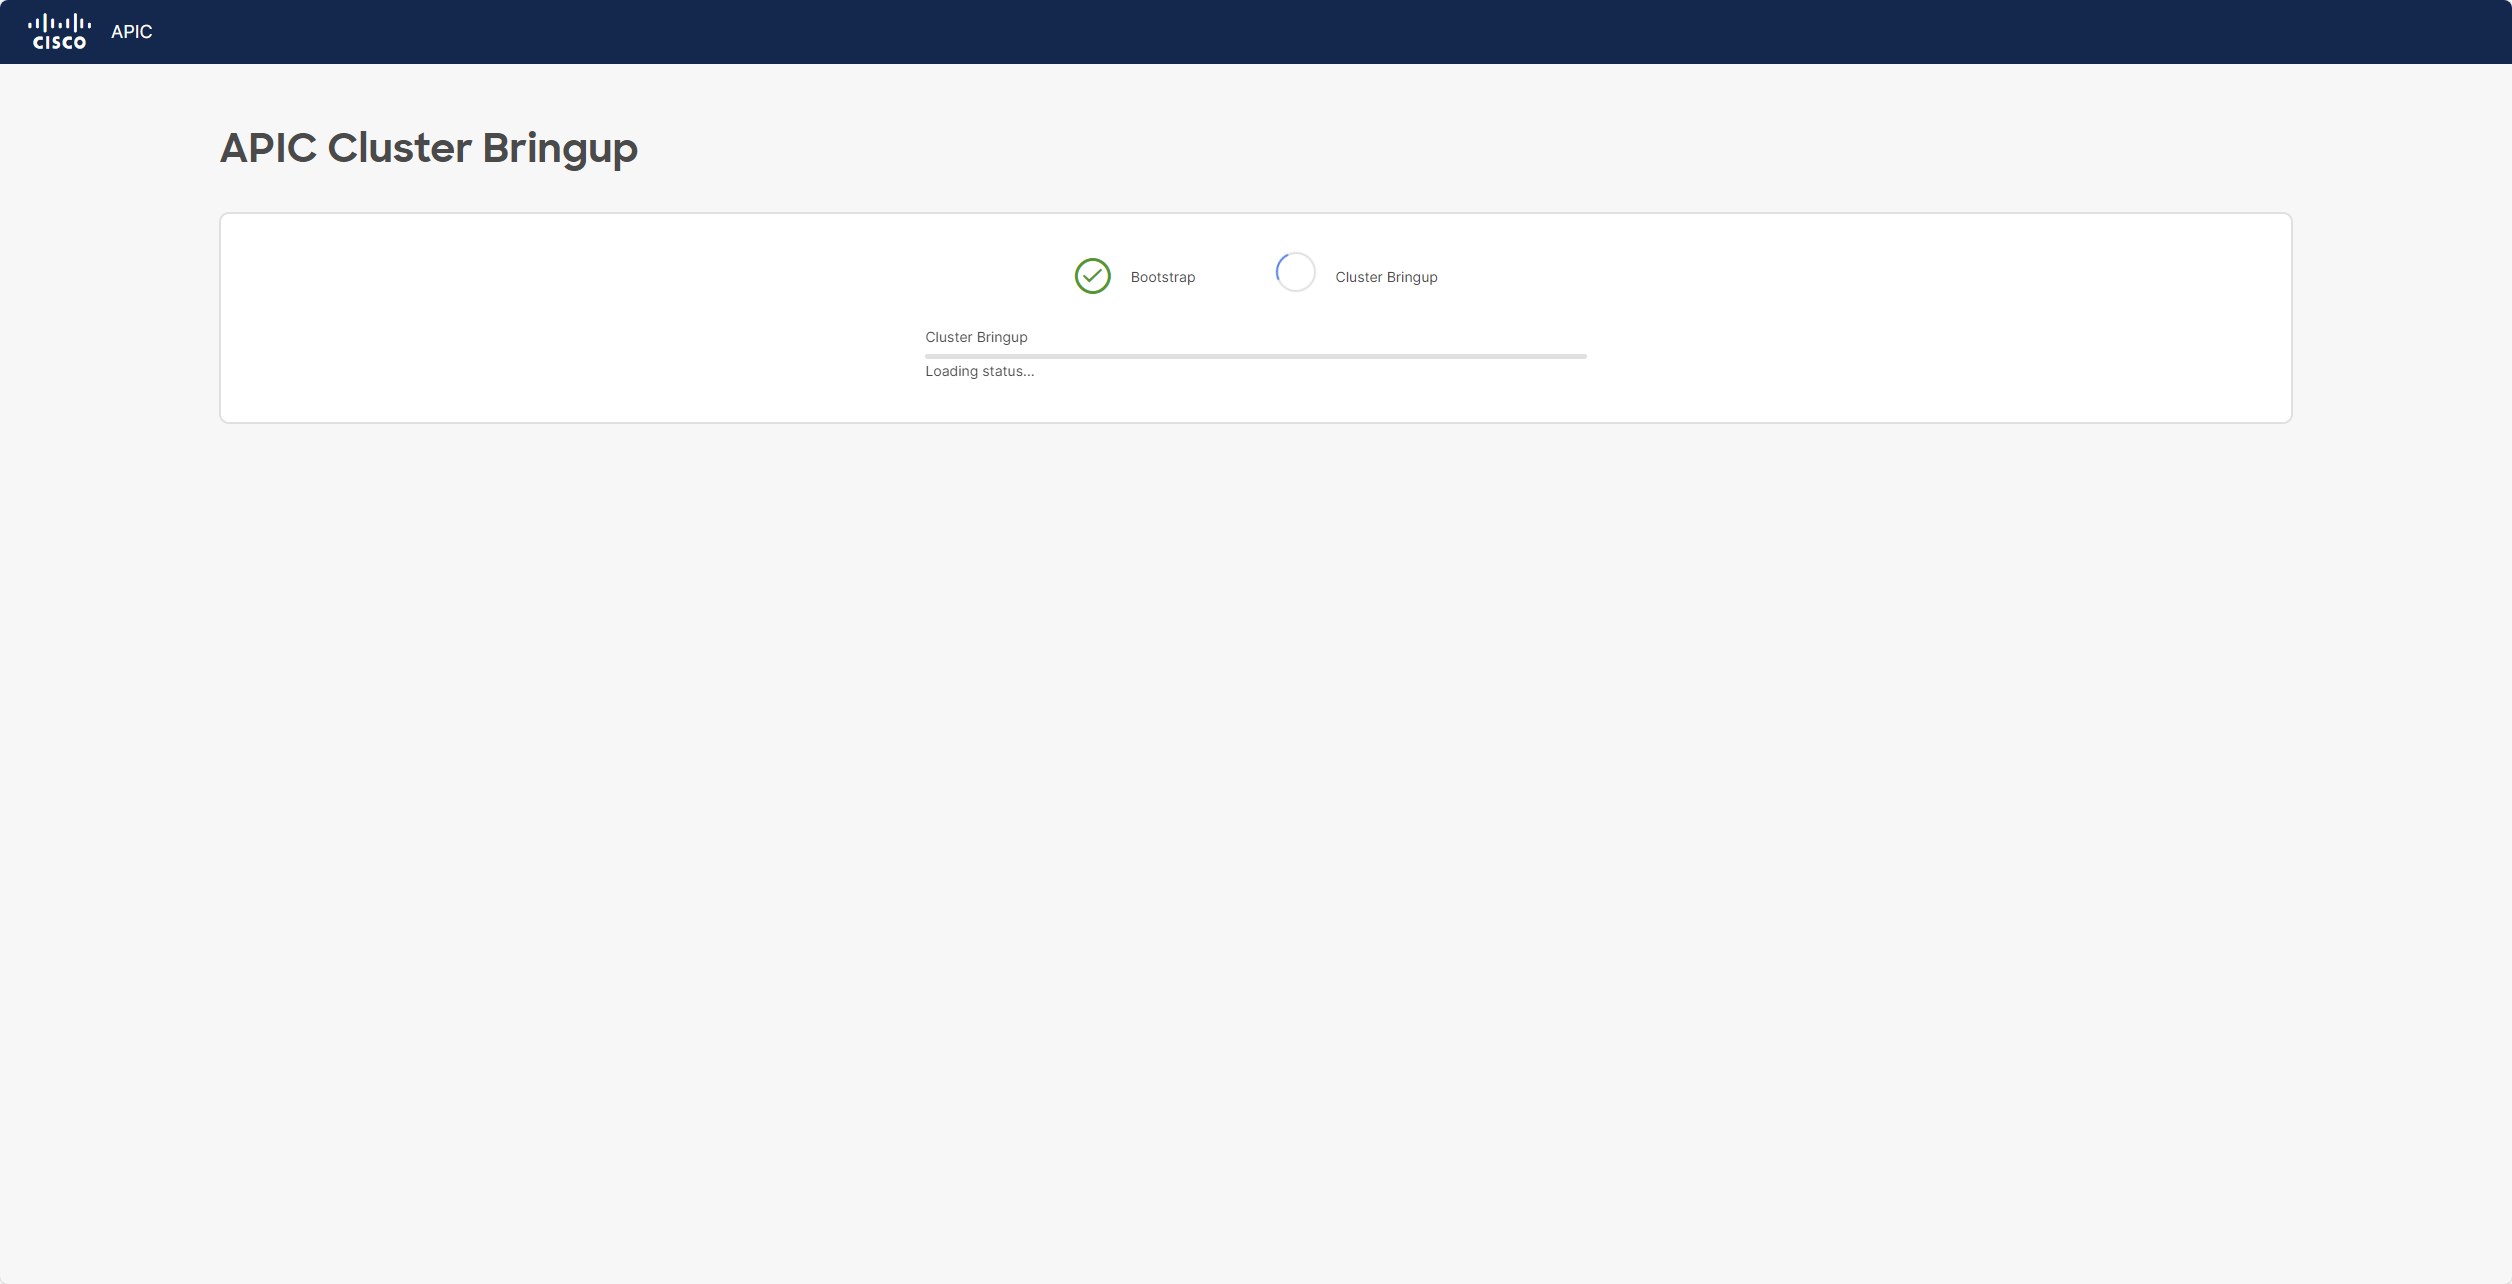Screen dimensions: 2512x1284
Task: Click the 'Loading status...' text
Action: click(x=979, y=371)
